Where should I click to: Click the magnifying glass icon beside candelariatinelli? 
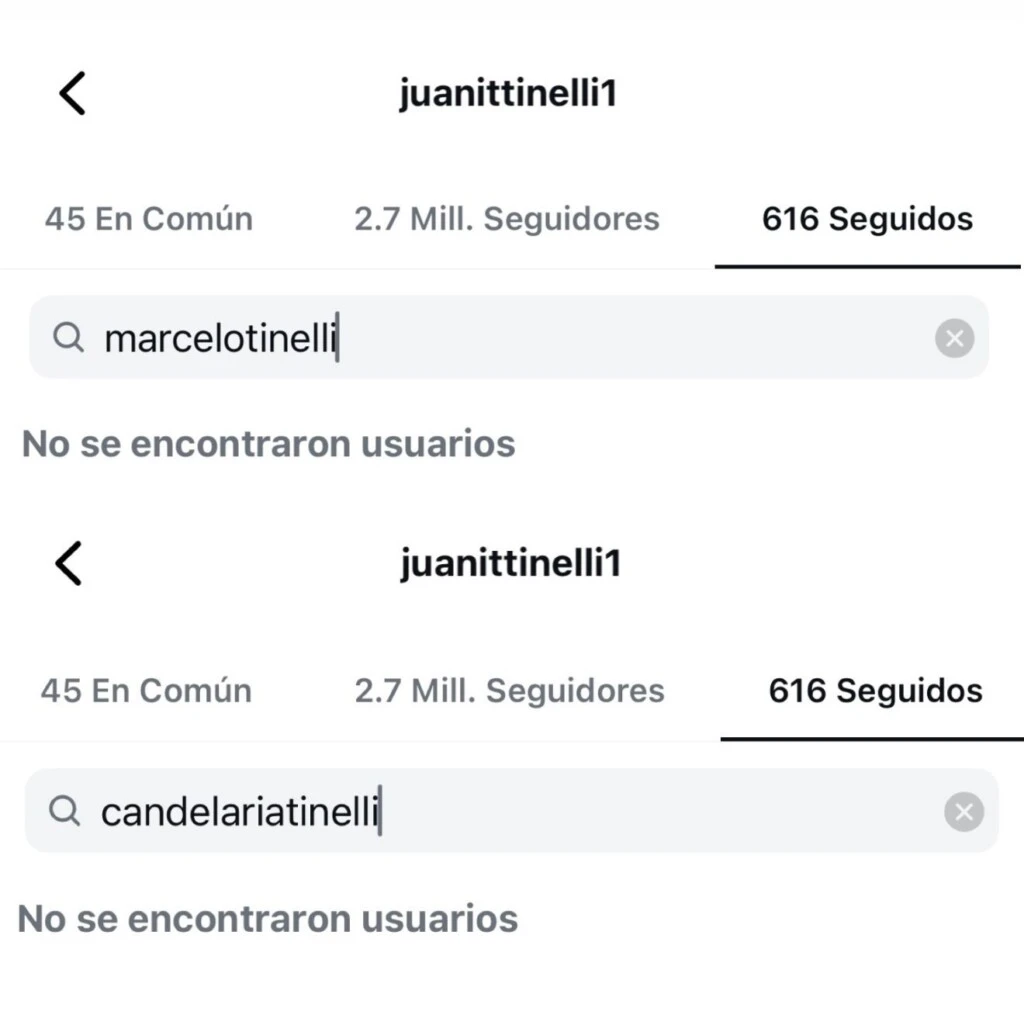point(65,812)
